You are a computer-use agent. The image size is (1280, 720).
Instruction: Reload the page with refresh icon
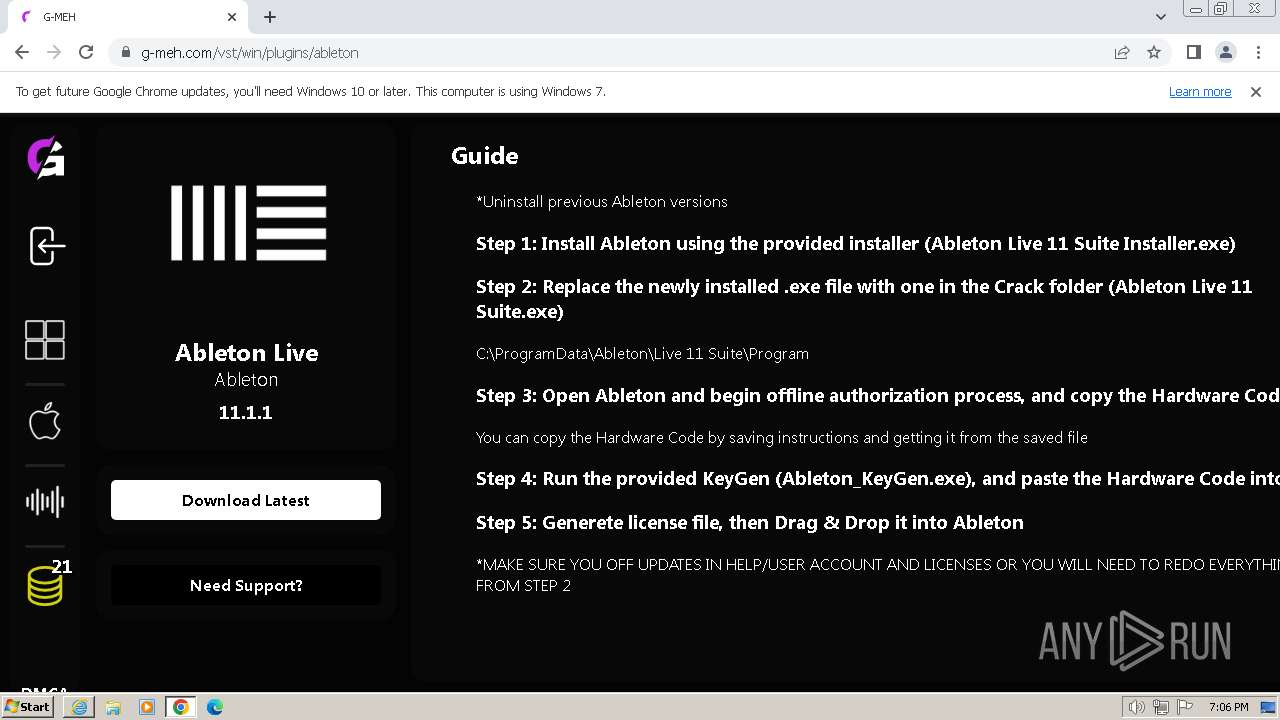86,52
